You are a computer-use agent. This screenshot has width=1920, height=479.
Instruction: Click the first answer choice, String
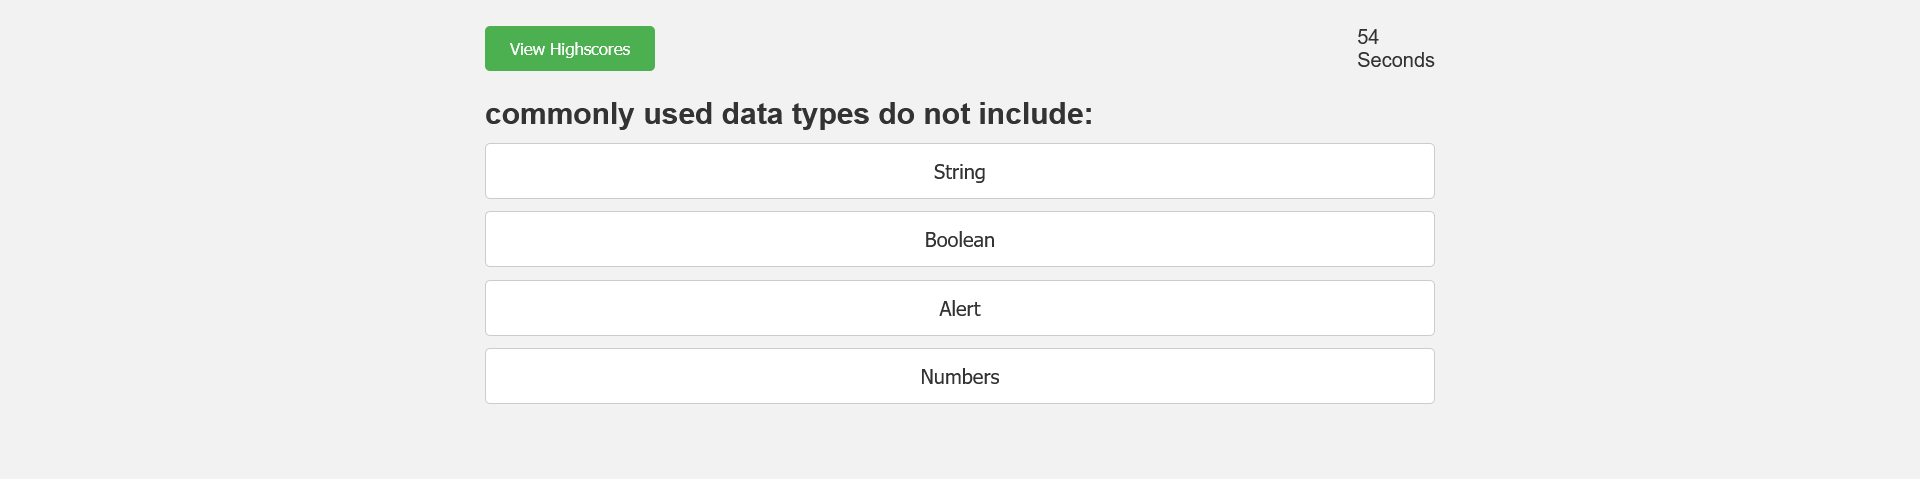coord(959,172)
